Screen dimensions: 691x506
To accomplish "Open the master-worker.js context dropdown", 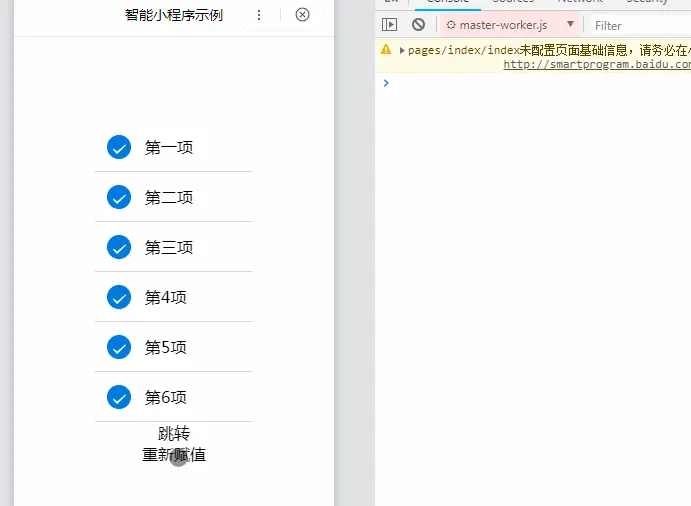I will tap(510, 25).
